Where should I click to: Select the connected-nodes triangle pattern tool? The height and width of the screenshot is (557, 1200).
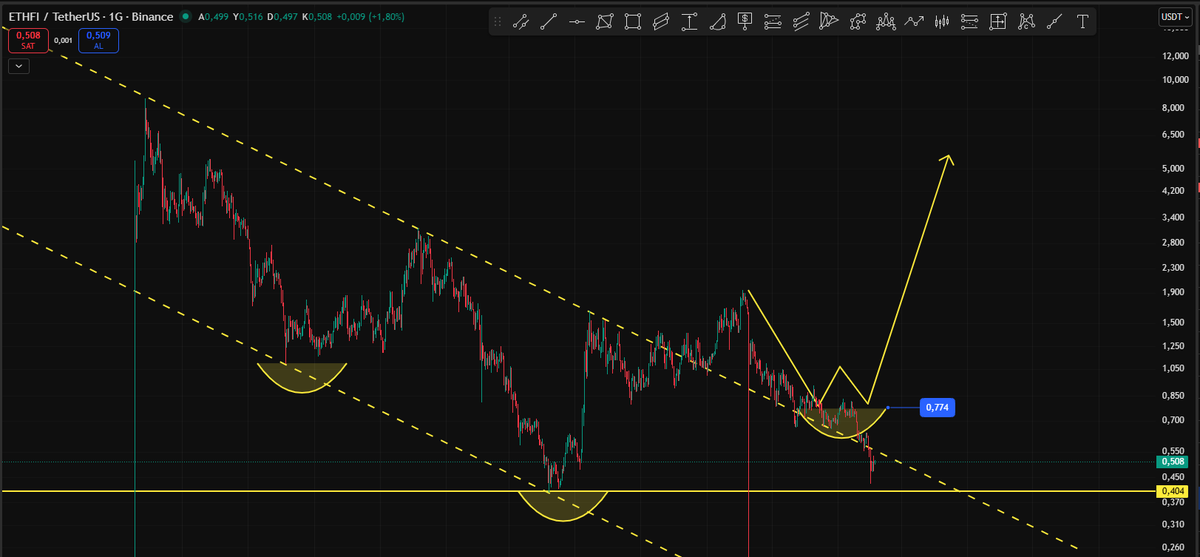pos(857,21)
